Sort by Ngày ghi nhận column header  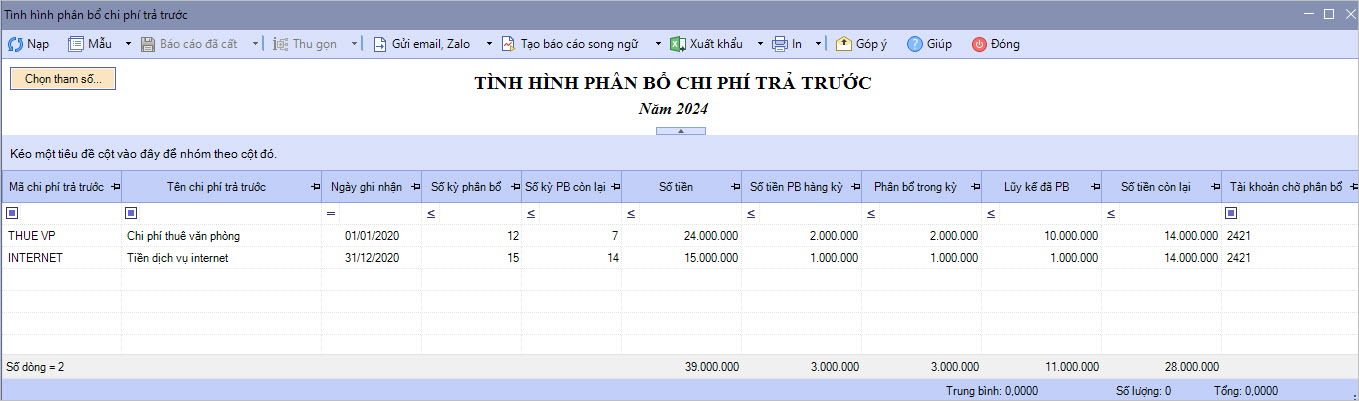(365, 187)
